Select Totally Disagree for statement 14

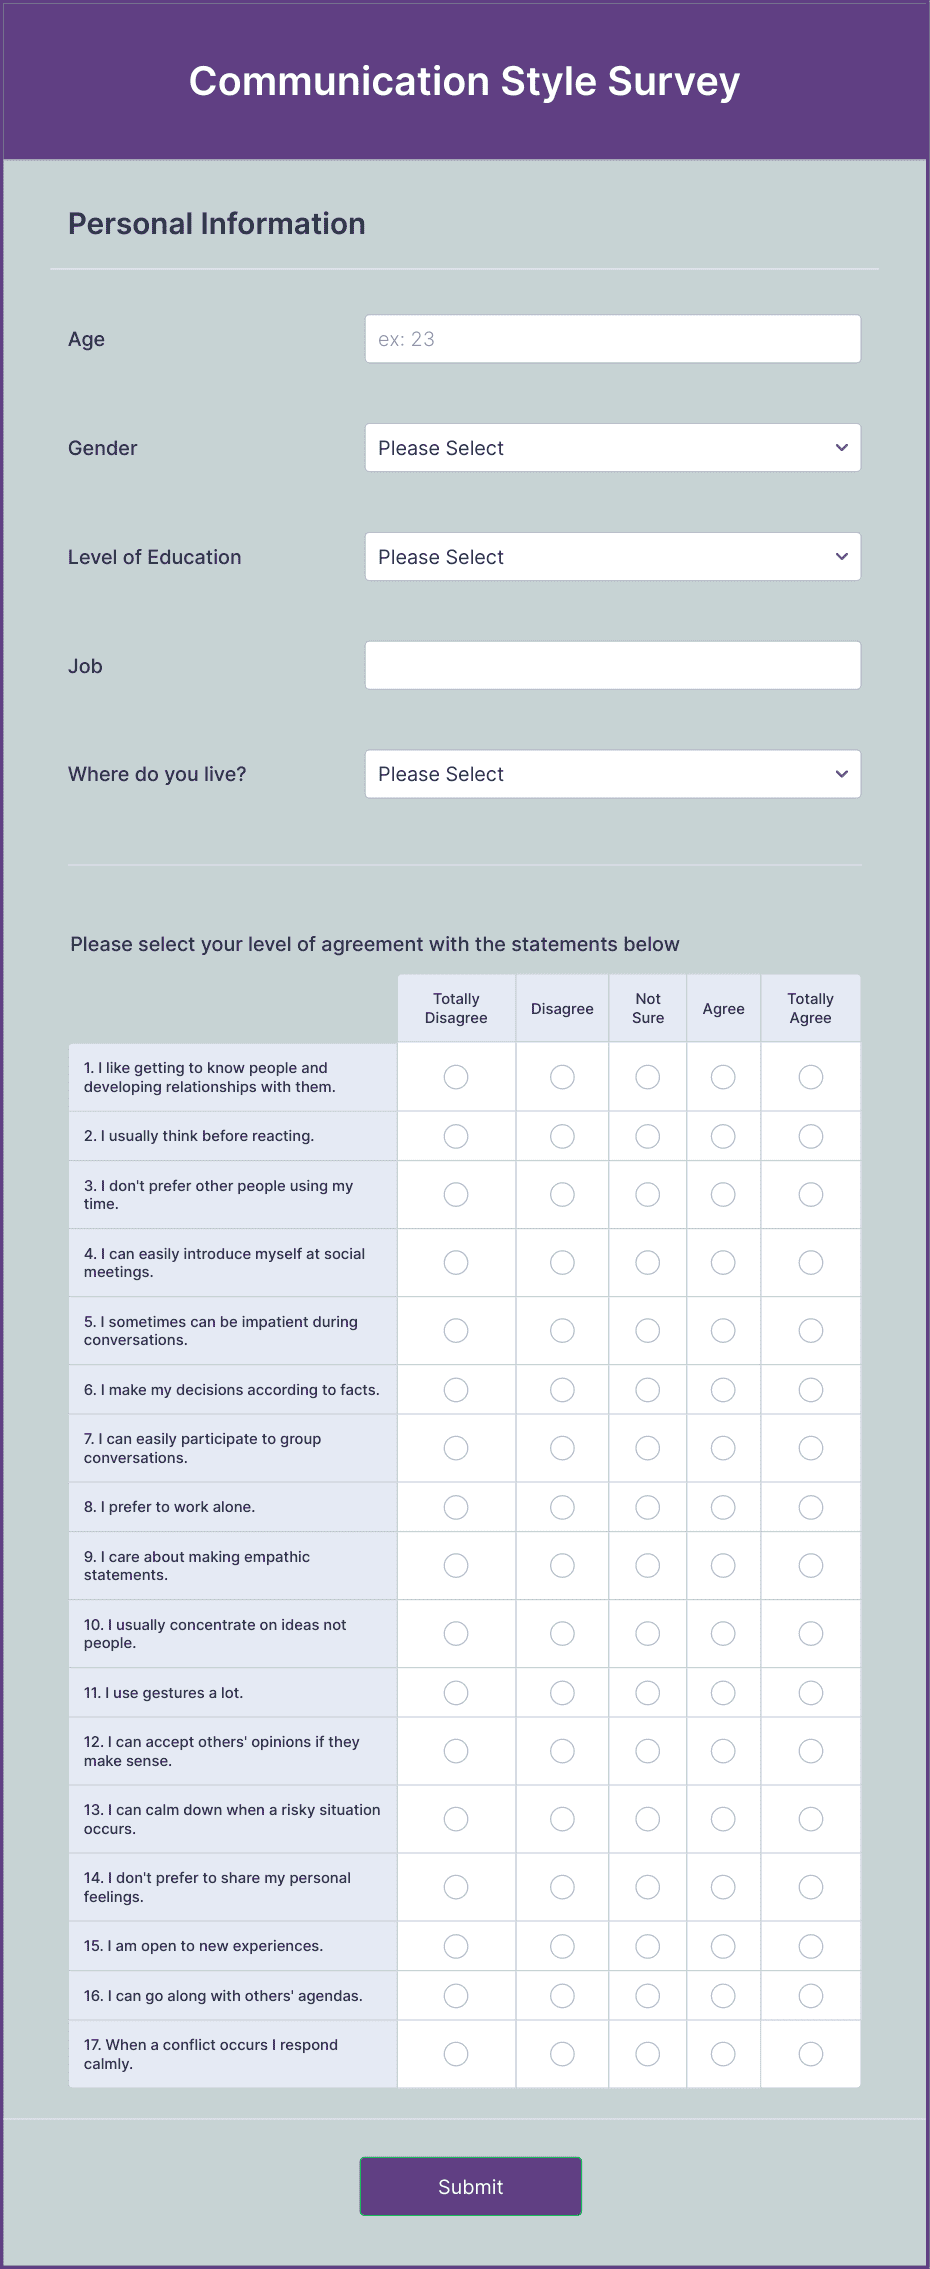tap(456, 1886)
